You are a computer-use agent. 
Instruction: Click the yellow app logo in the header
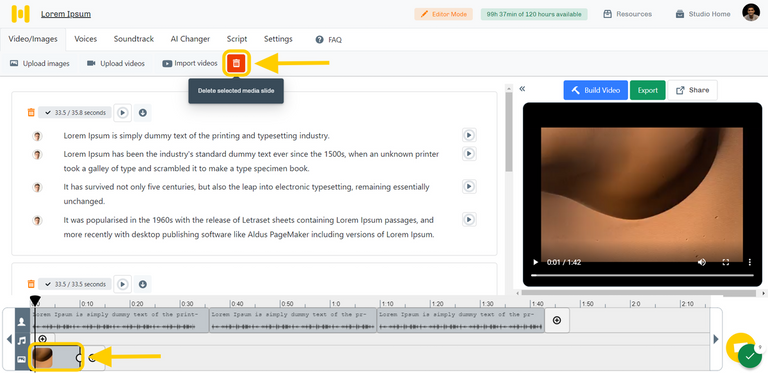pos(20,14)
